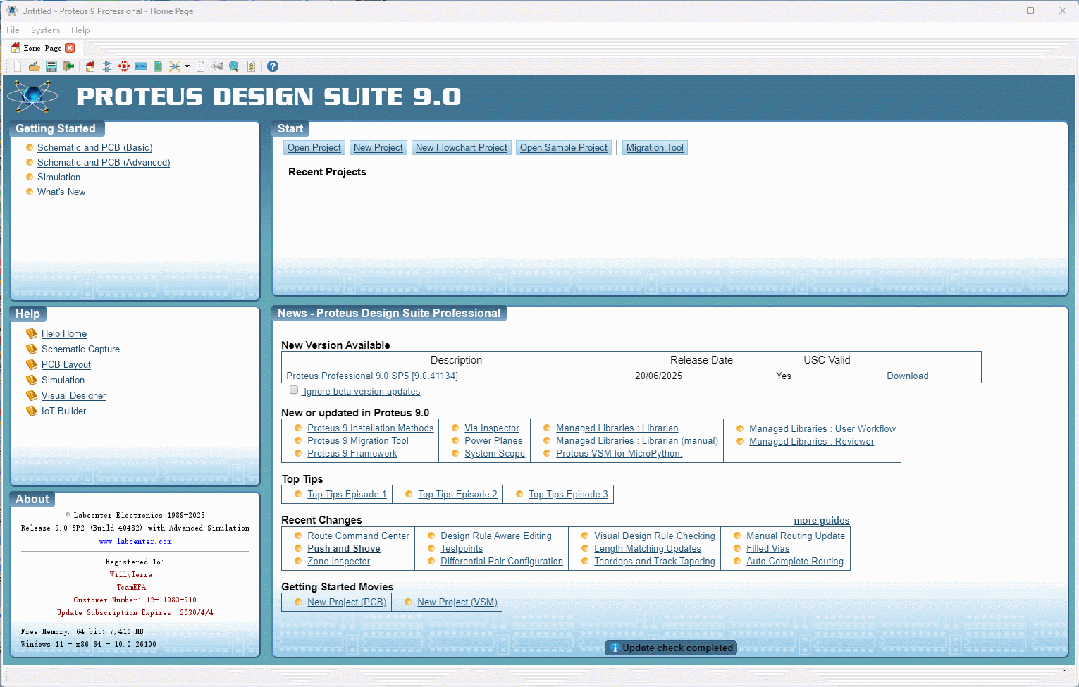
Task: Click Simulation in the Help panel
Action: coord(63,380)
